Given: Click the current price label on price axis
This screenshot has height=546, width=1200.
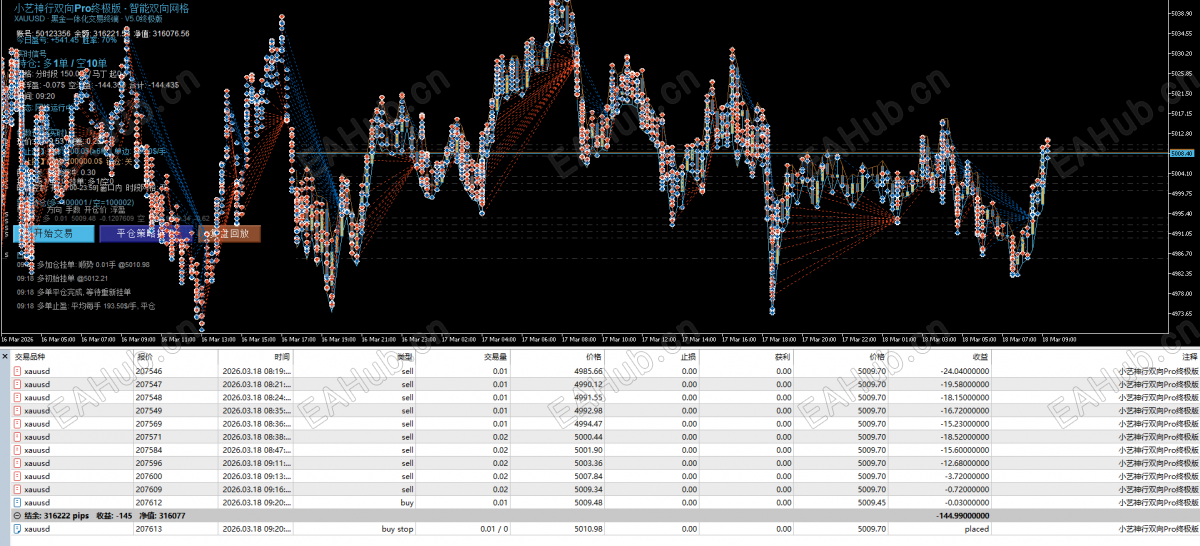Looking at the screenshot, I should pos(1182,153).
